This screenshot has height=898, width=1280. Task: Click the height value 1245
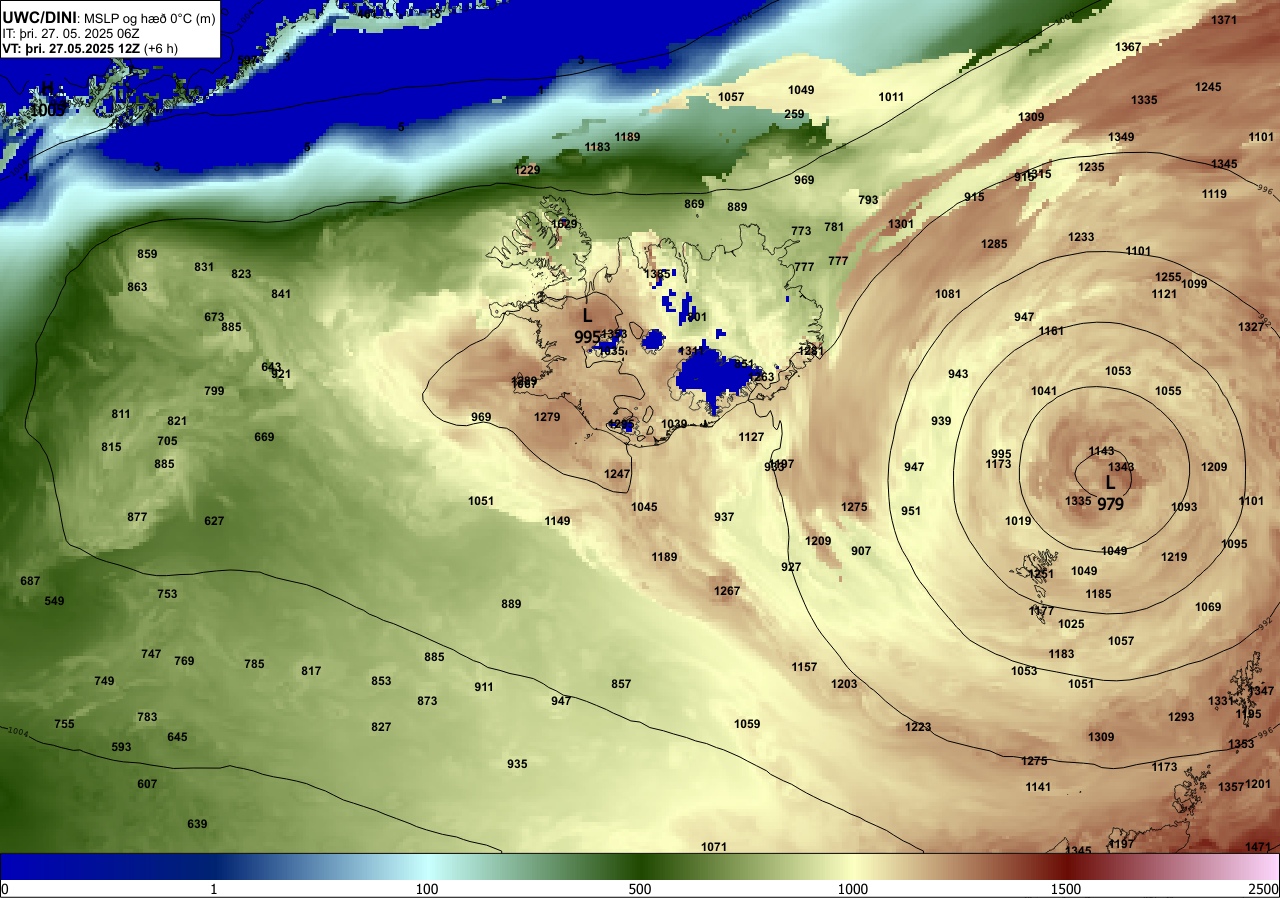click(1208, 87)
